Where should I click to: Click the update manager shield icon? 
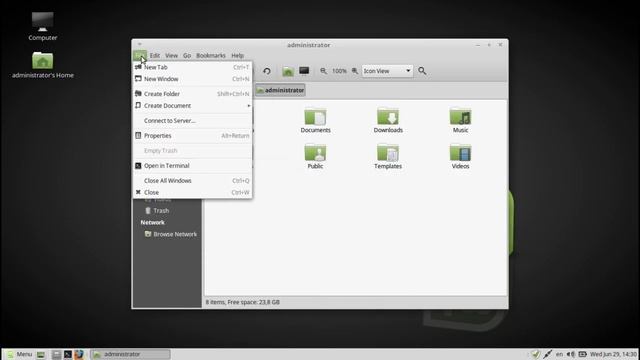[x=536, y=354]
